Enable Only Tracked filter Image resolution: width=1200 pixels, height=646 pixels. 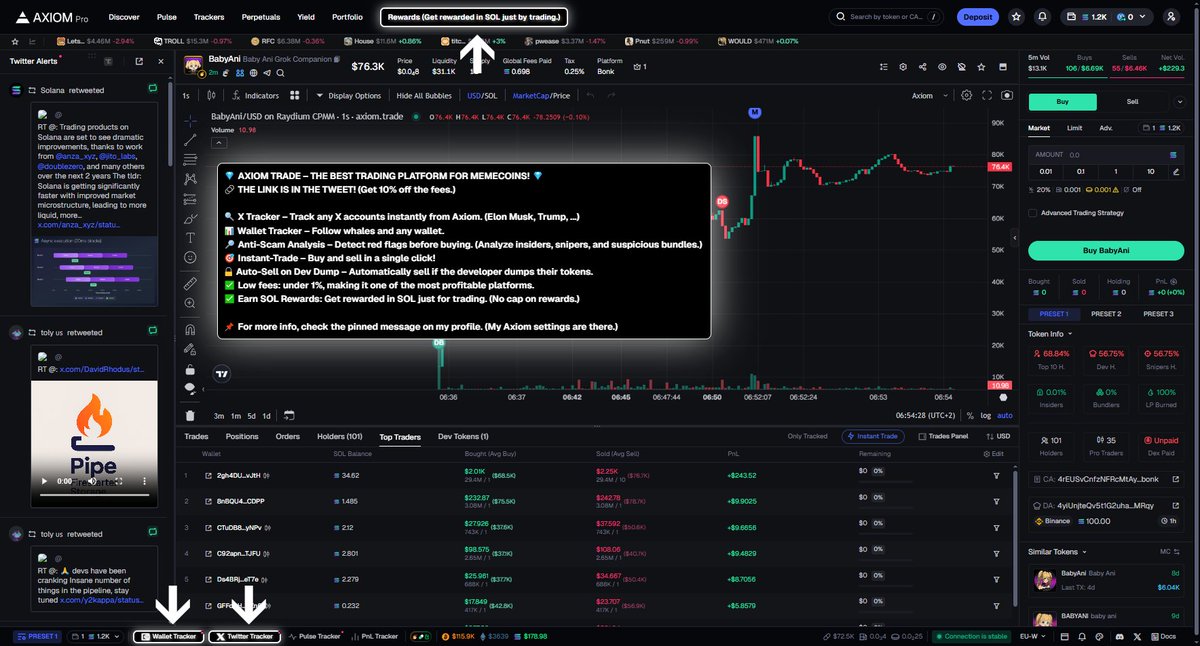tap(807, 436)
